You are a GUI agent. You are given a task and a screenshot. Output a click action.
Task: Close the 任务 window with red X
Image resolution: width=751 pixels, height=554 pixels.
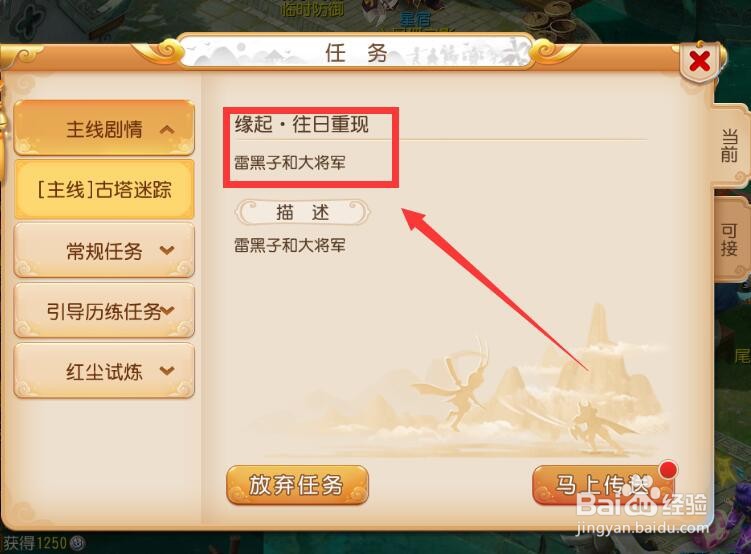[x=699, y=61]
